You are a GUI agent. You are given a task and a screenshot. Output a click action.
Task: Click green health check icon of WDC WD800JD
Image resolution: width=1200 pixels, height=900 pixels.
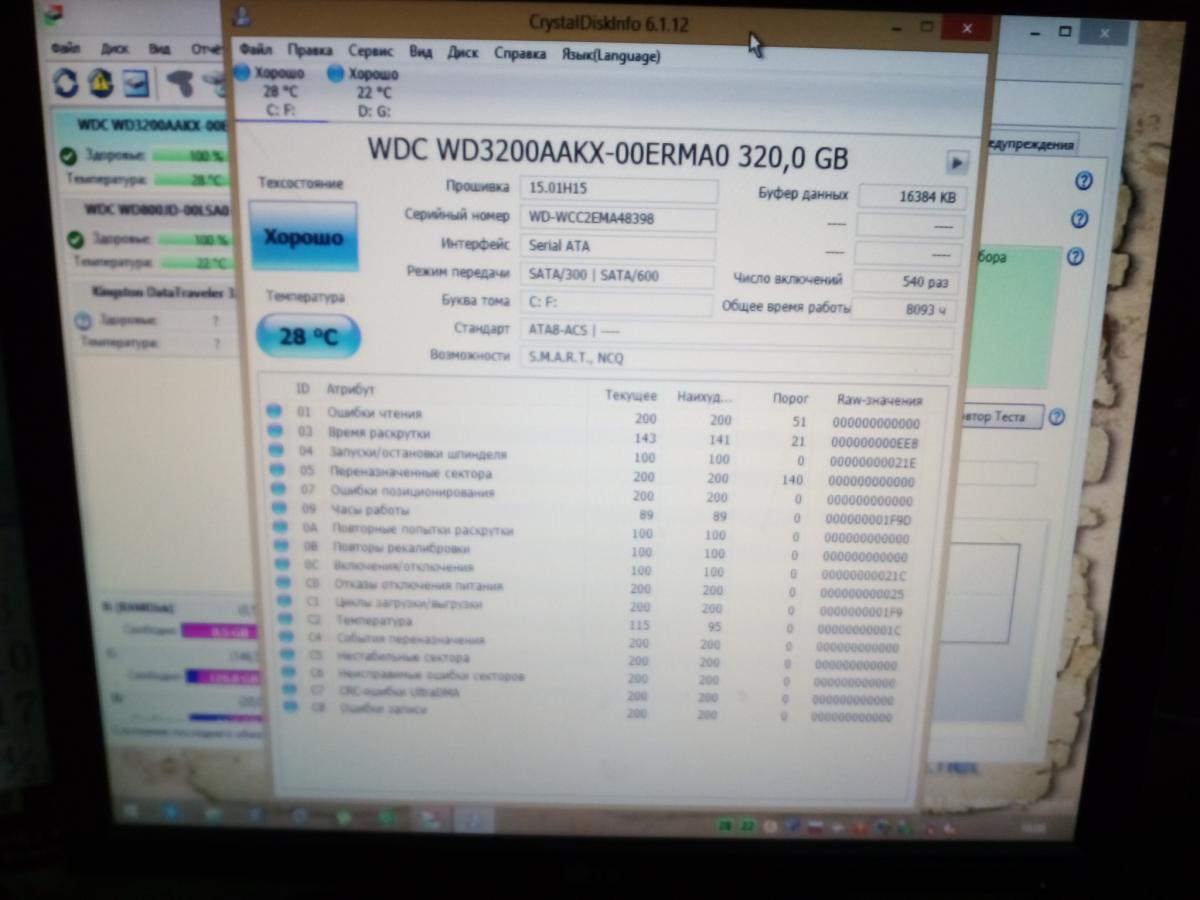[74, 240]
